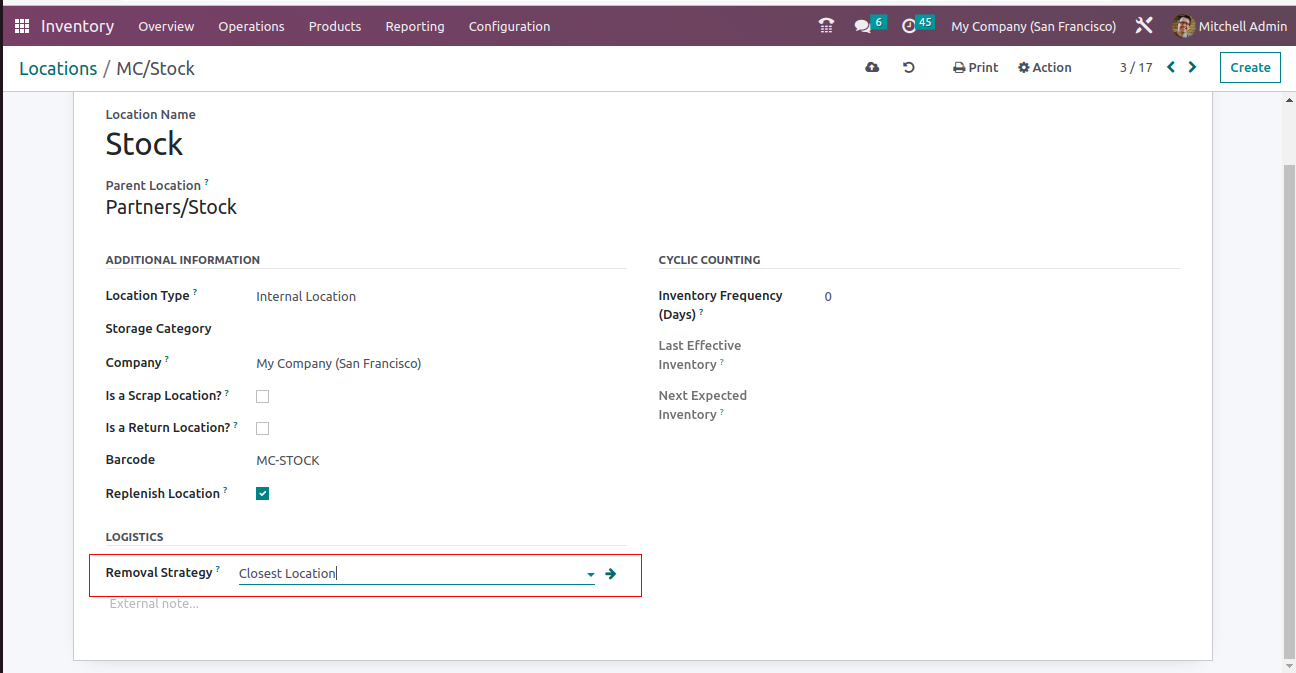Image resolution: width=1296 pixels, height=673 pixels.
Task: Open the Action dropdown menu
Action: tap(1045, 67)
